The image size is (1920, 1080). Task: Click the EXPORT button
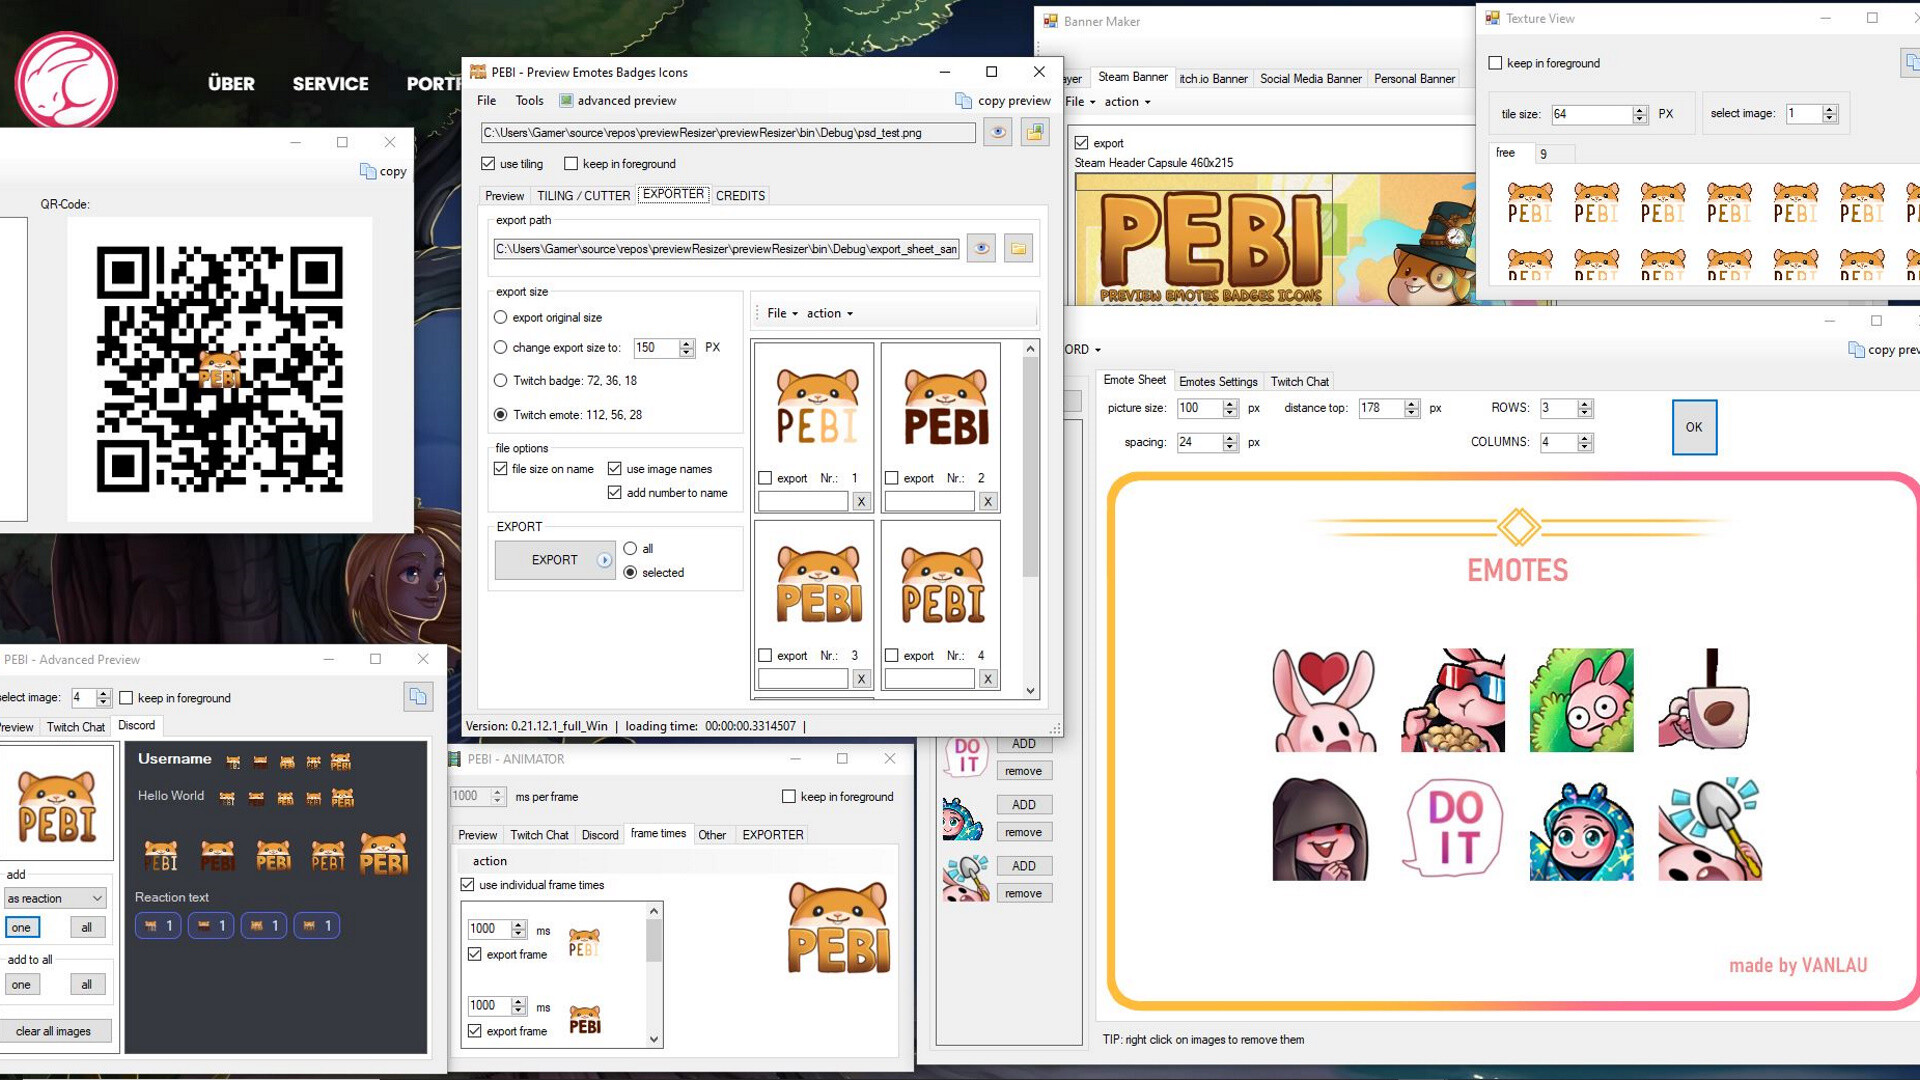[x=554, y=560]
